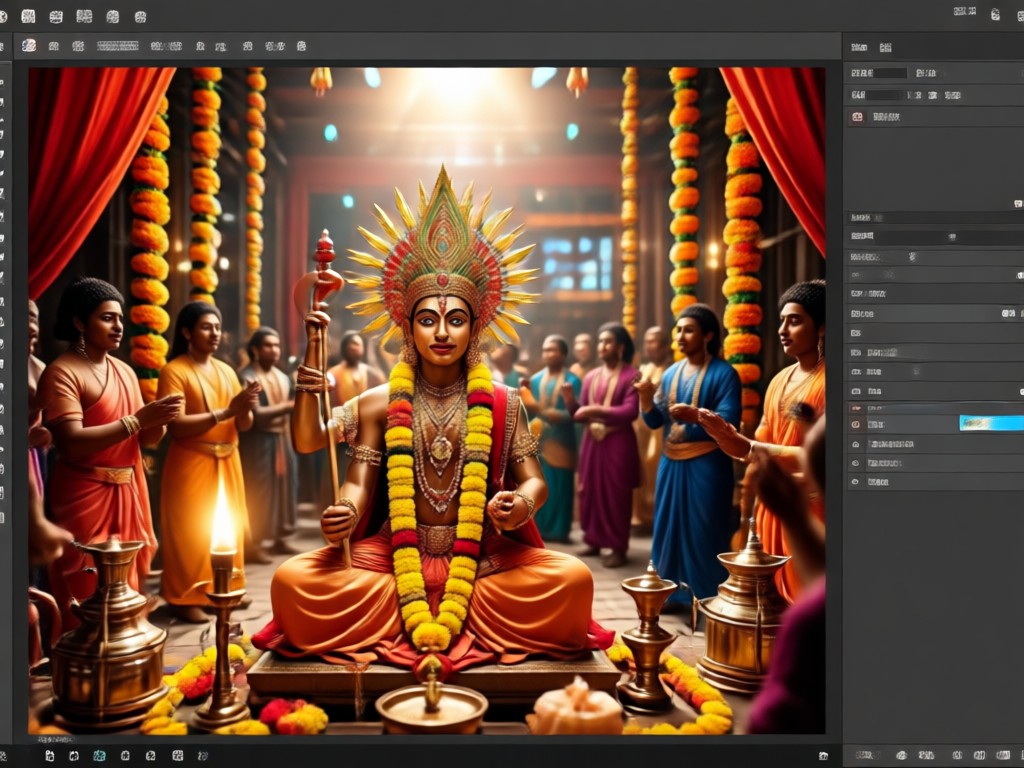The height and width of the screenshot is (768, 1024).
Task: Click the first icon in the bottom-left status bar
Action: tap(50, 756)
